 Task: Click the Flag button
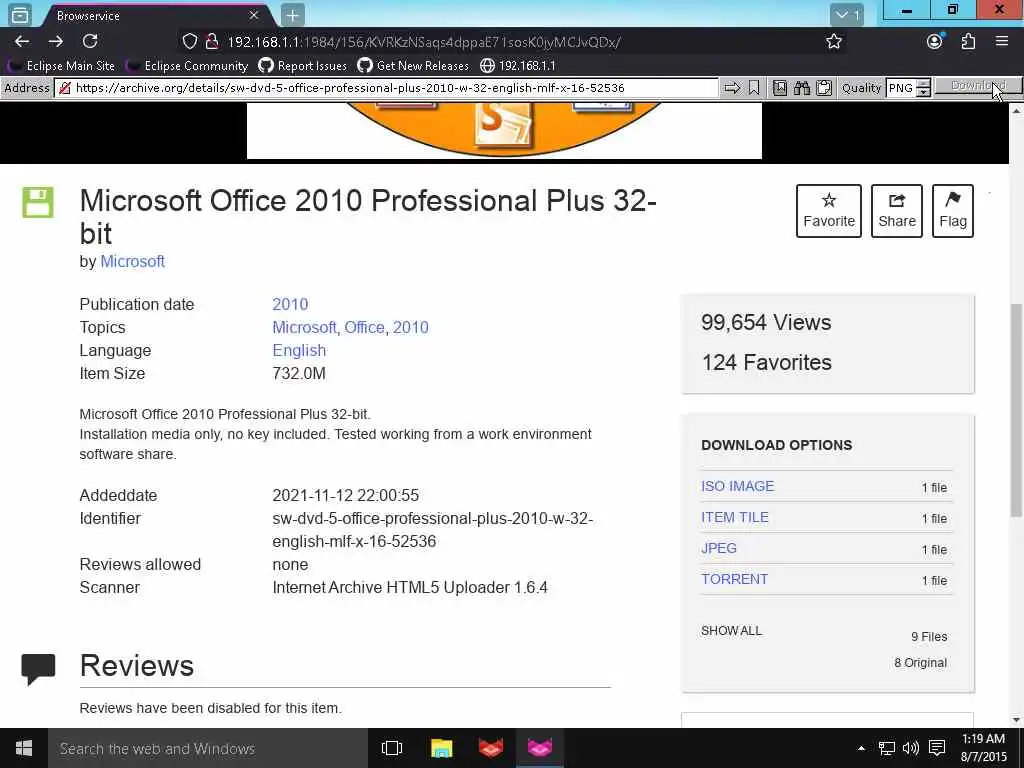point(953,211)
